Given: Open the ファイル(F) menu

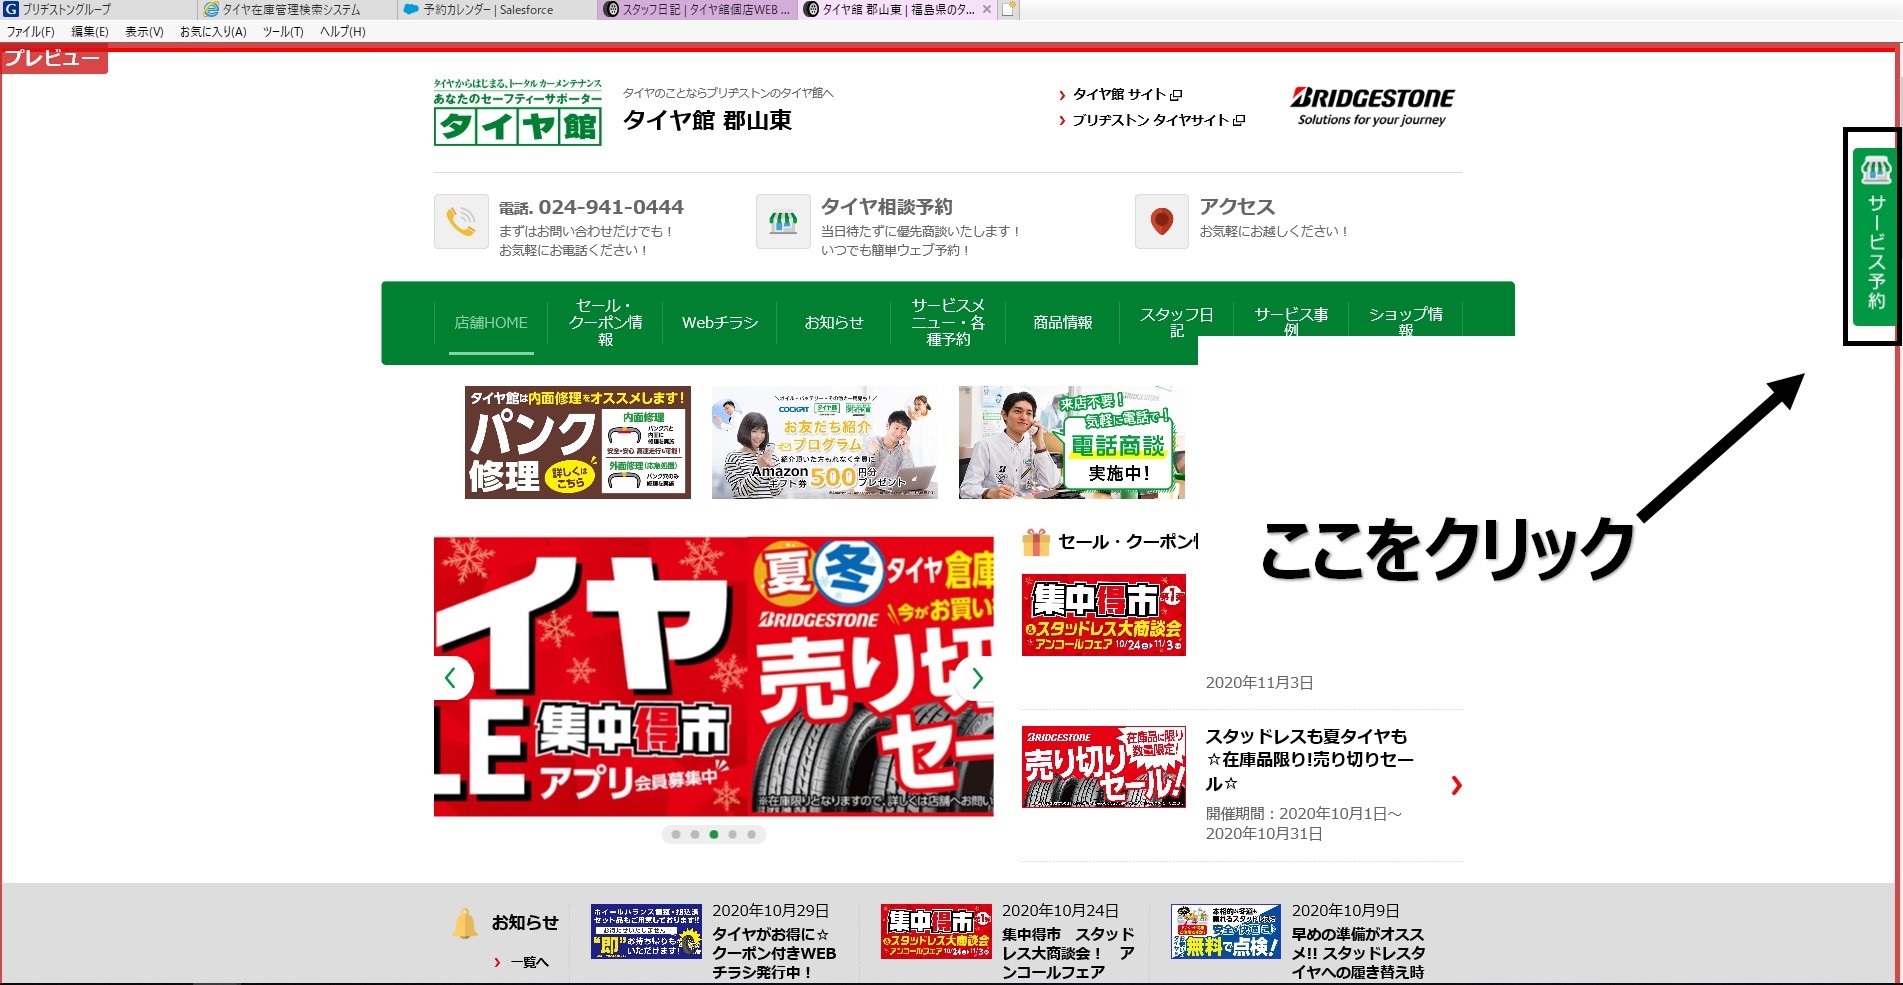Looking at the screenshot, I should pyautogui.click(x=31, y=32).
